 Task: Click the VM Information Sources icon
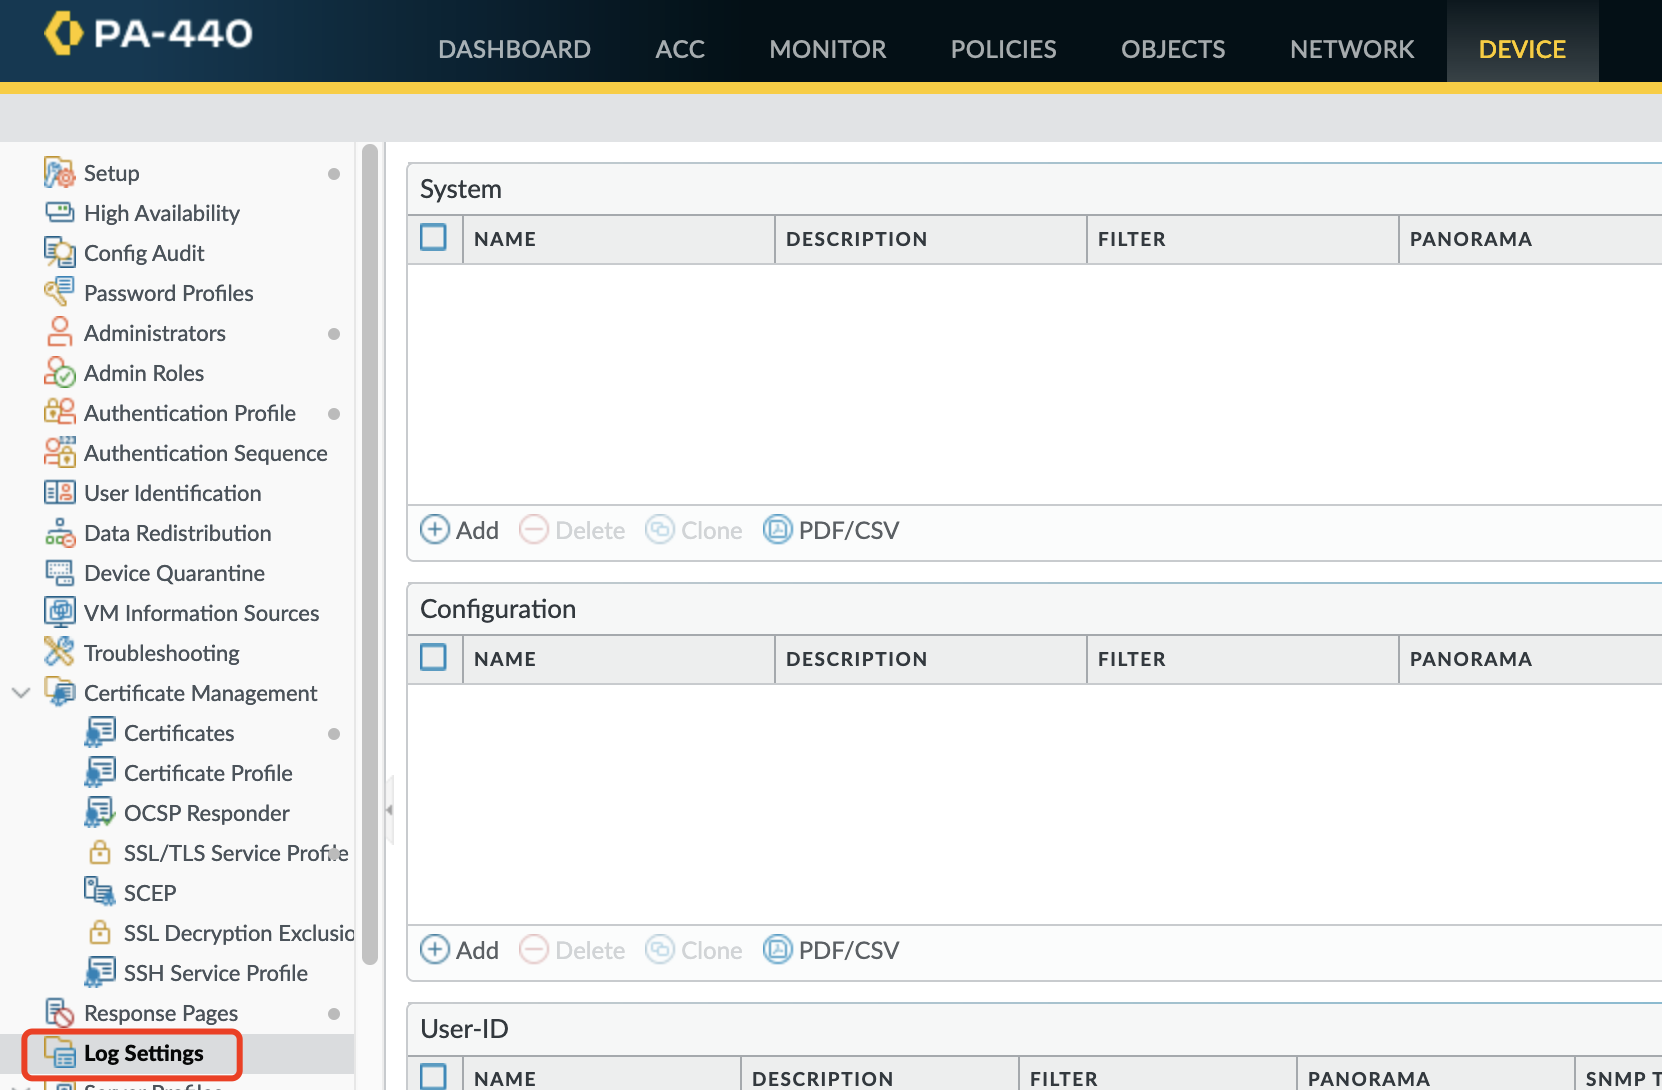tap(59, 612)
